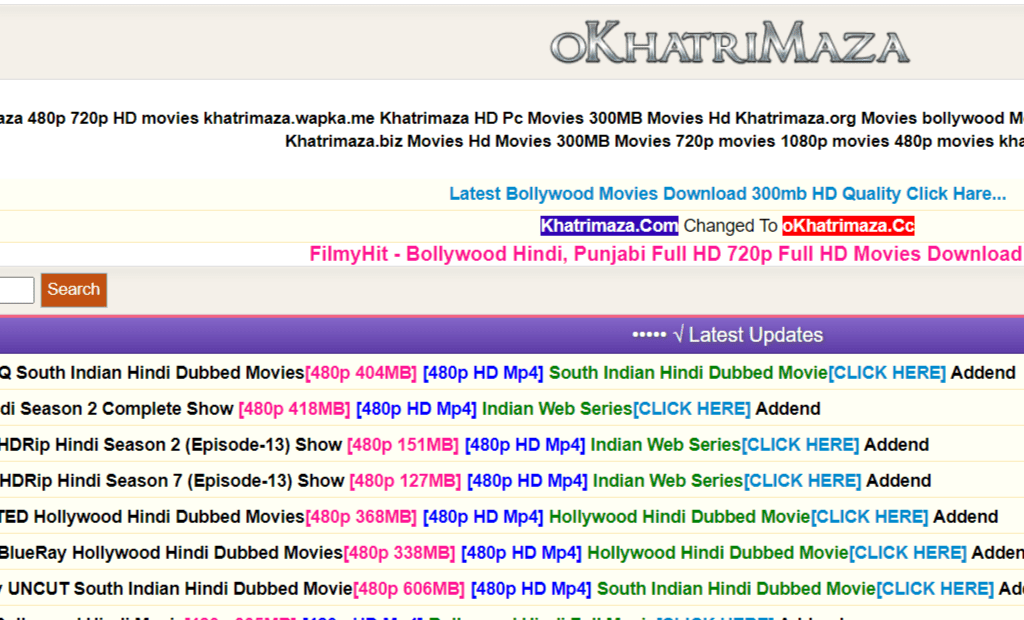Select Indian Web Series text in 151MB row
The width and height of the screenshot is (1024, 620).
click(x=665, y=444)
